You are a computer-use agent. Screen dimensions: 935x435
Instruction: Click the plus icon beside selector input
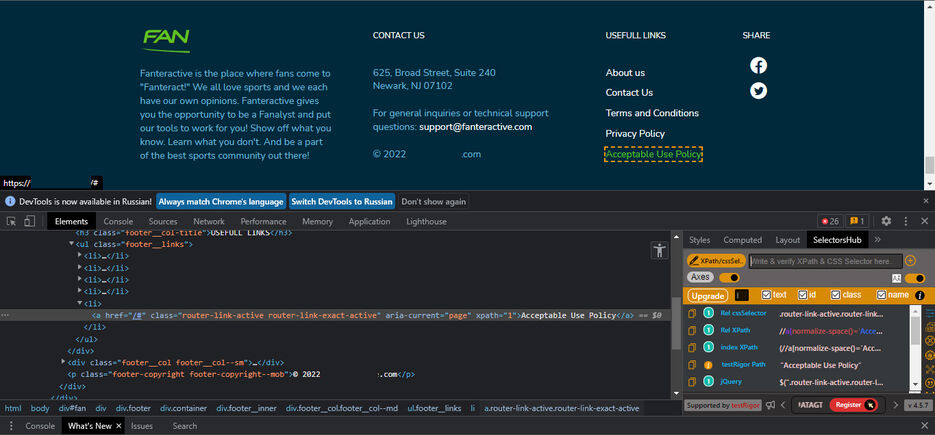pos(910,261)
